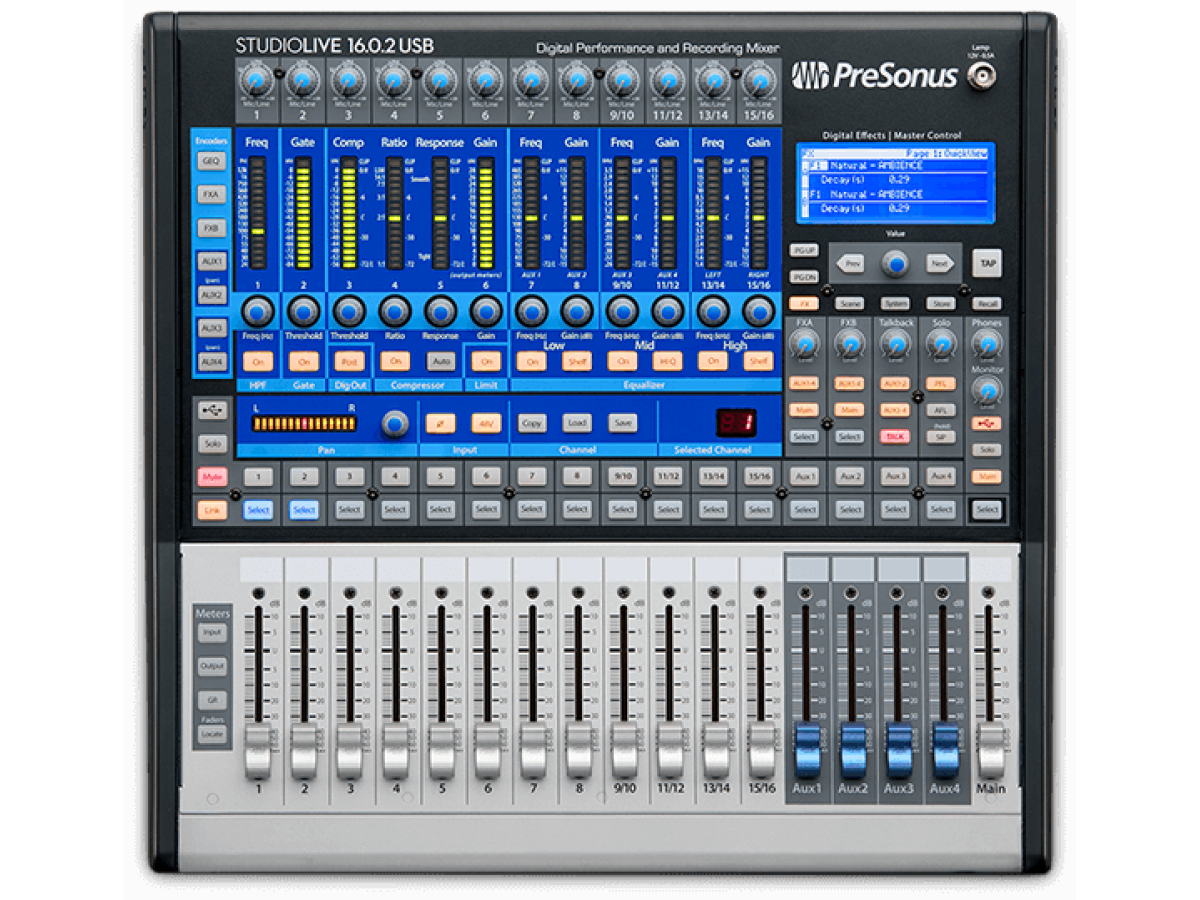Enable the HPF On button

point(258,361)
